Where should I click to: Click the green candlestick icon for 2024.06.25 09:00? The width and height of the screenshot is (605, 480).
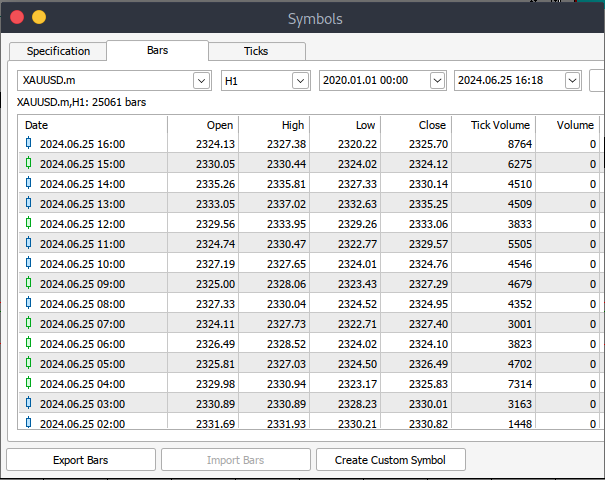click(x=29, y=283)
